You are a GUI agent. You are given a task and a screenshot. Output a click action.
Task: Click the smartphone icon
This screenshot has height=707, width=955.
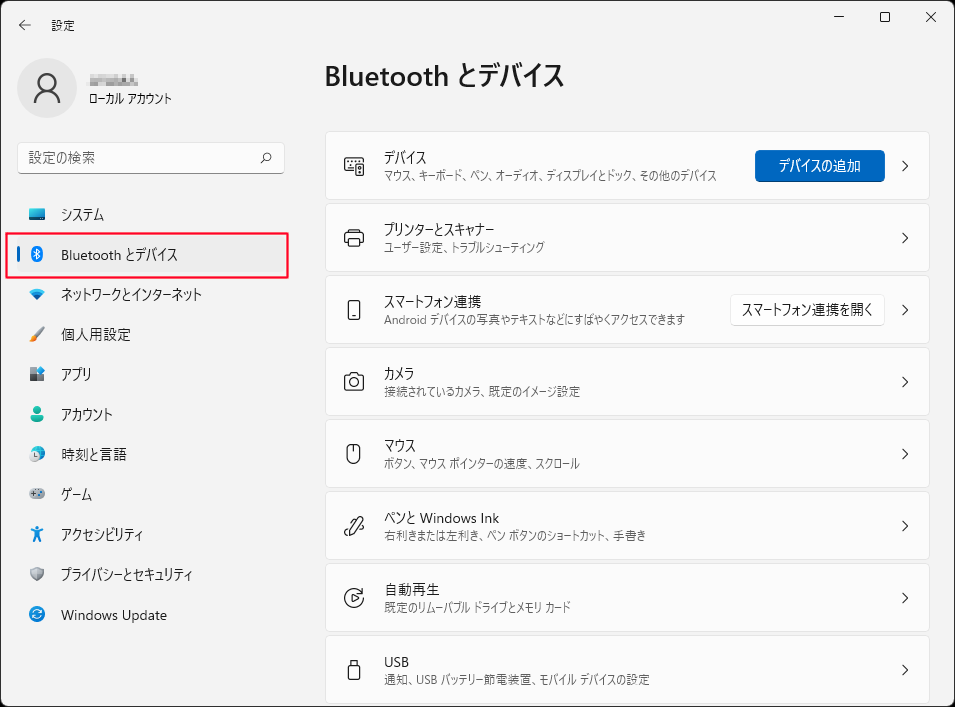click(x=354, y=309)
